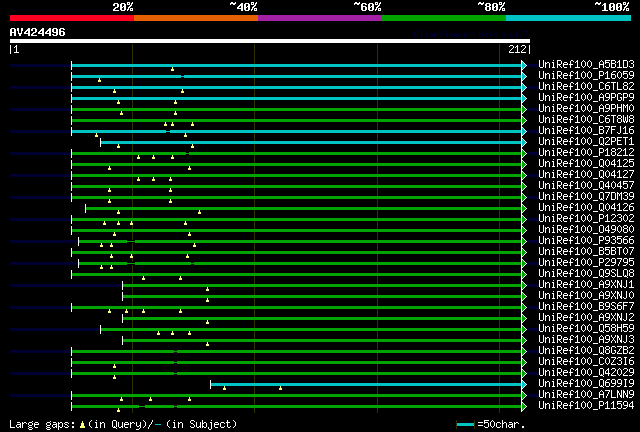Viewport: 640px width, 432px height.
Task: Select the UniRef100_Q42029 label
Action: (586, 373)
